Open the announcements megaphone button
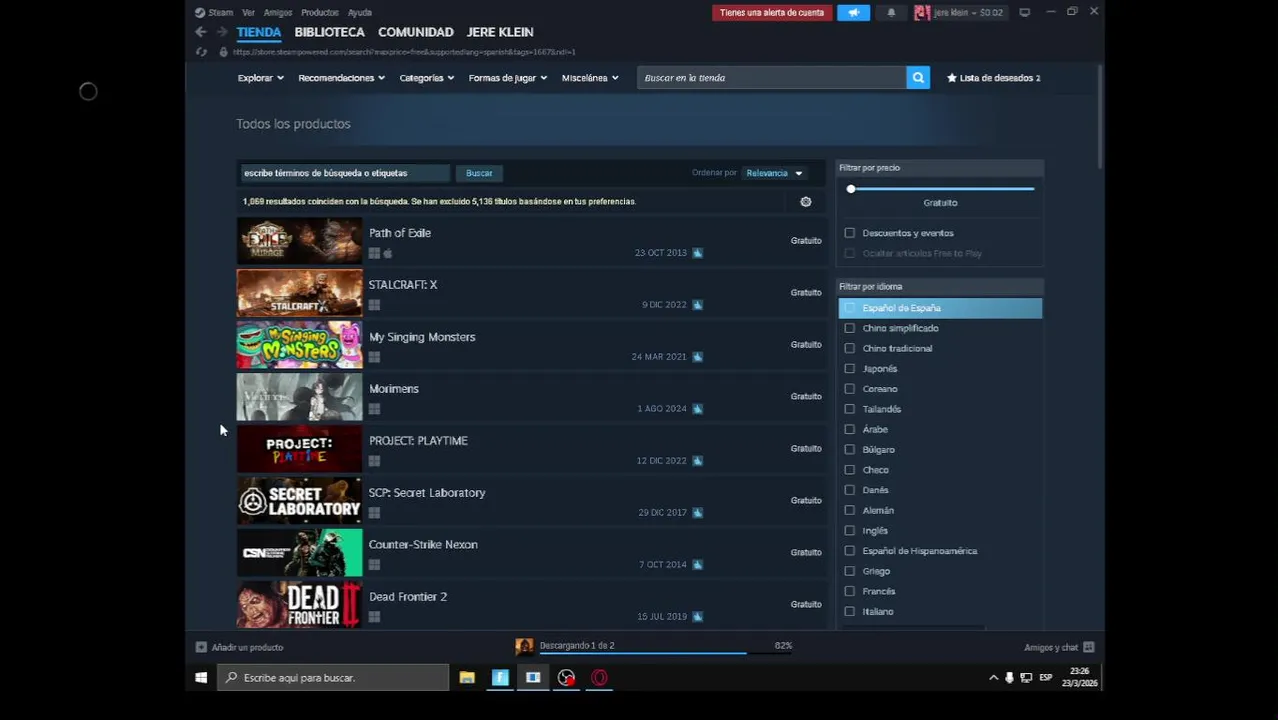The width and height of the screenshot is (1278, 720). click(x=853, y=13)
